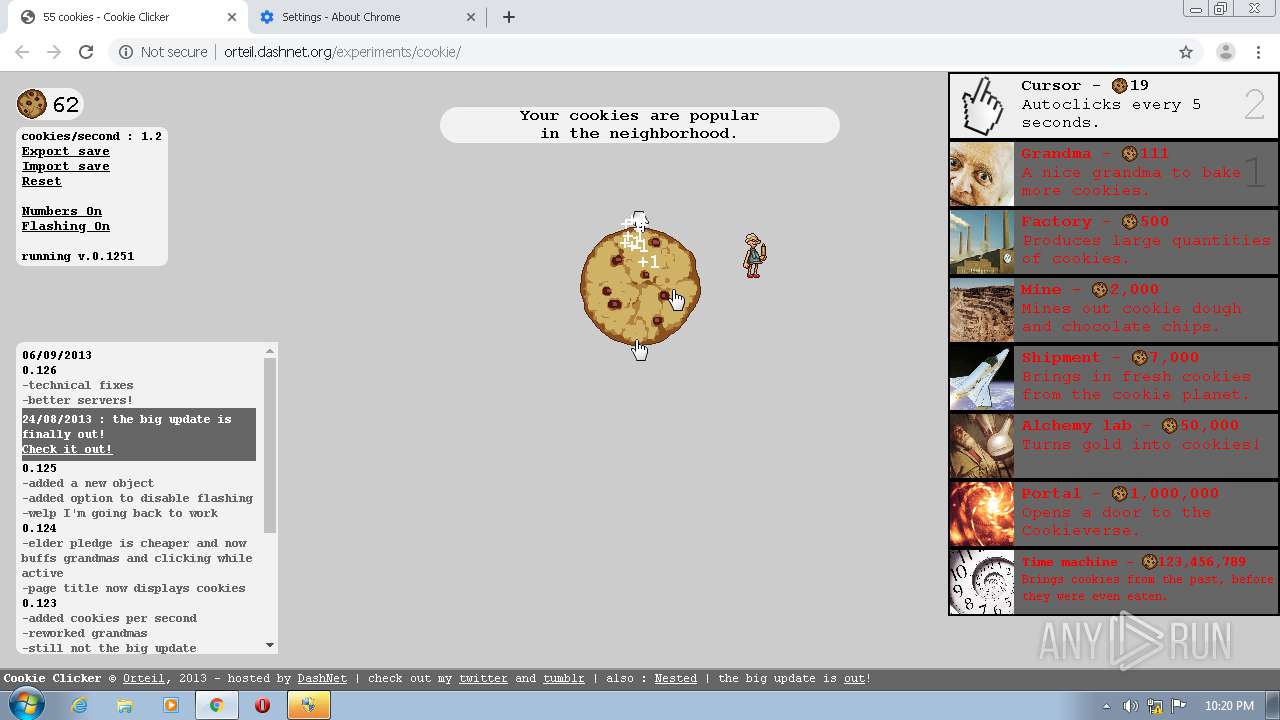Click the grandma sprite beside the cookie
The image size is (1280, 720).
pyautogui.click(x=754, y=255)
